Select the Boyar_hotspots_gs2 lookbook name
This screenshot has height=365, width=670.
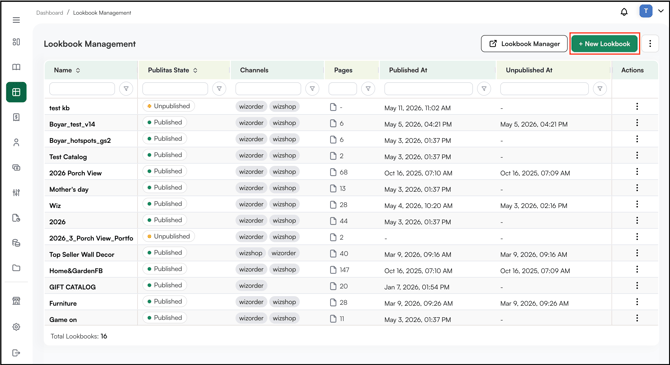click(x=80, y=141)
